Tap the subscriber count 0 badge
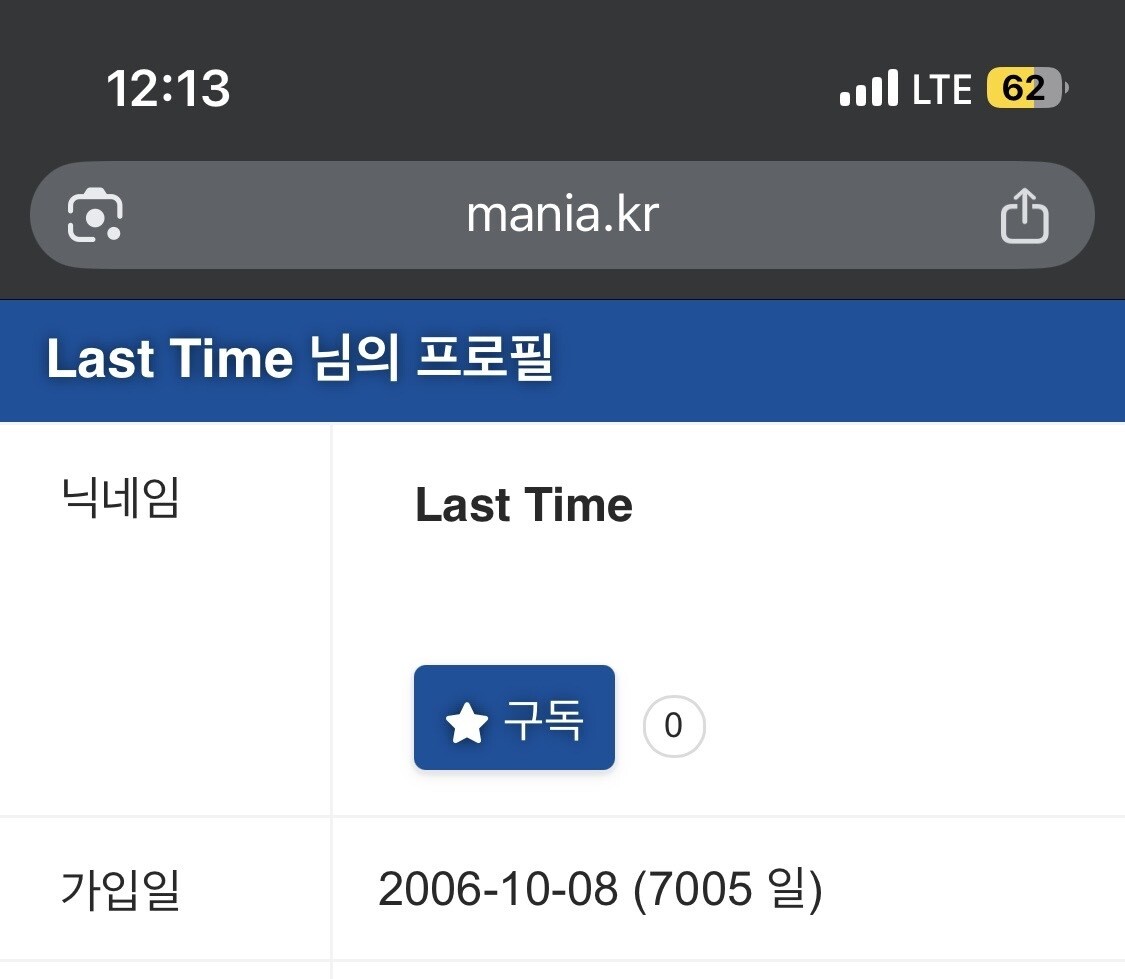The width and height of the screenshot is (1125, 979). point(674,726)
